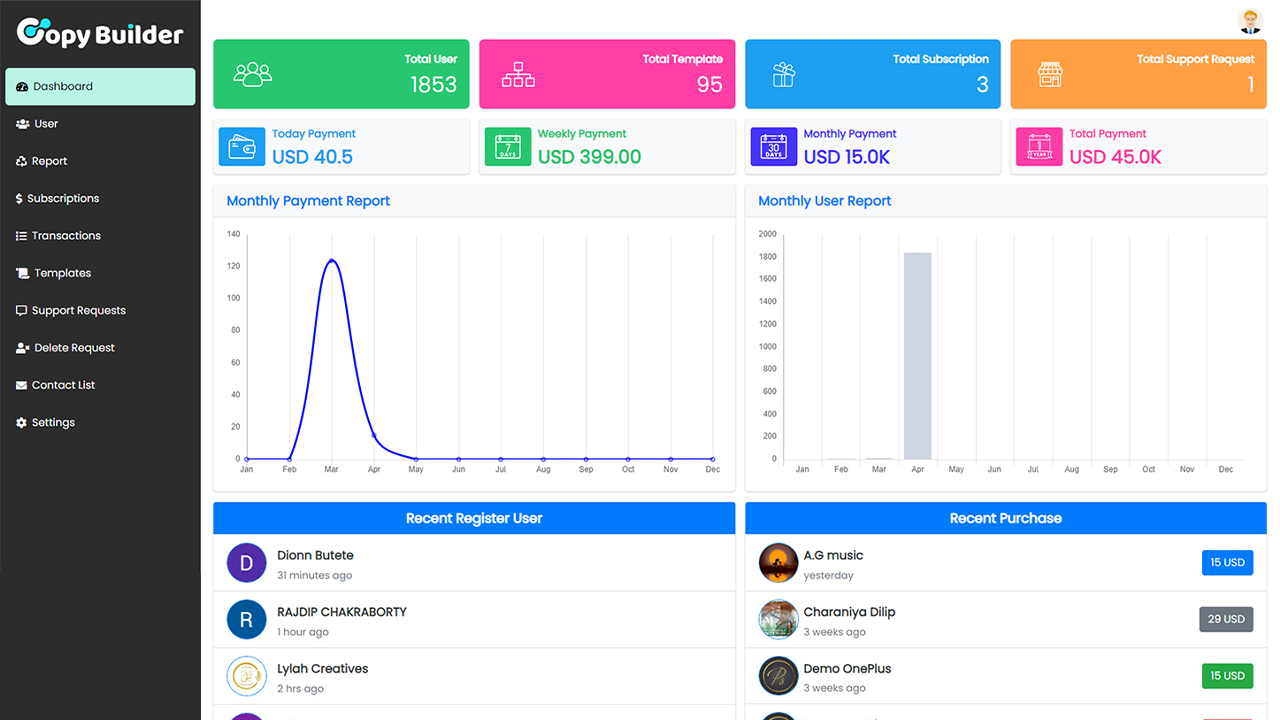Image resolution: width=1280 pixels, height=720 pixels.
Task: Click the Weekly Payment 7-days calendar icon
Action: coord(507,147)
